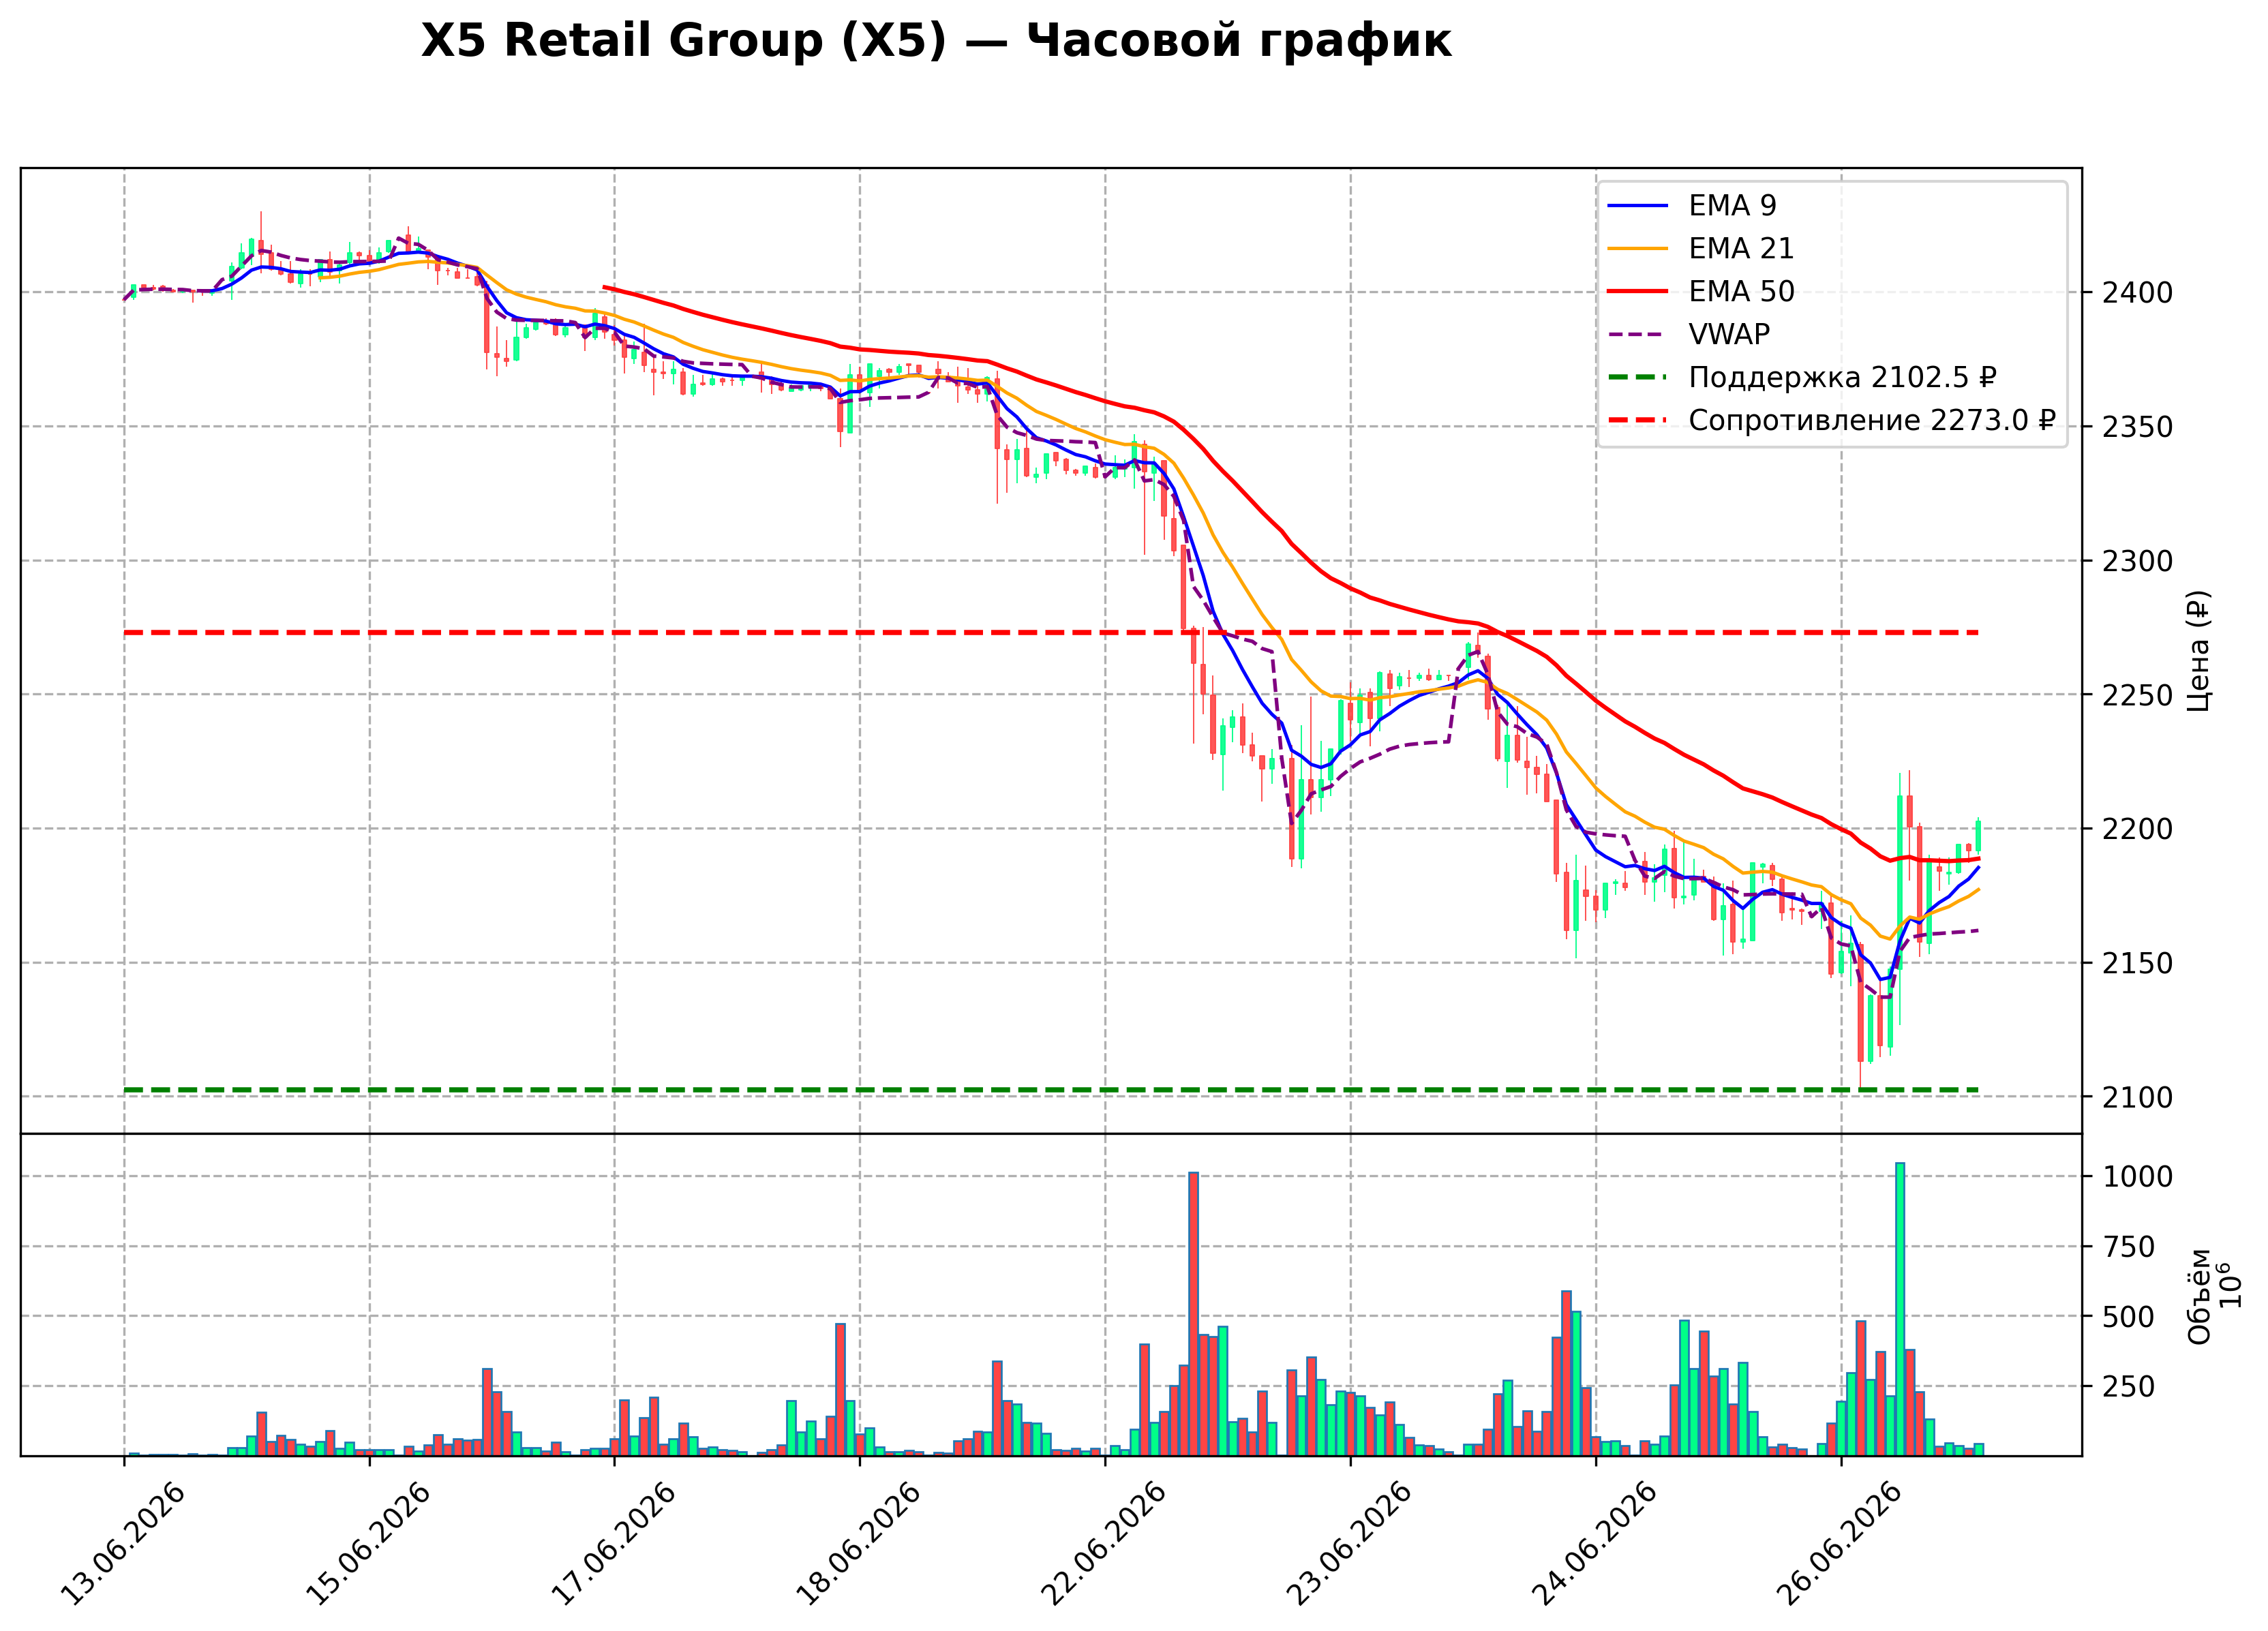Click volume axis label 500
The image size is (2268, 1631).
pyautogui.click(x=2129, y=1317)
